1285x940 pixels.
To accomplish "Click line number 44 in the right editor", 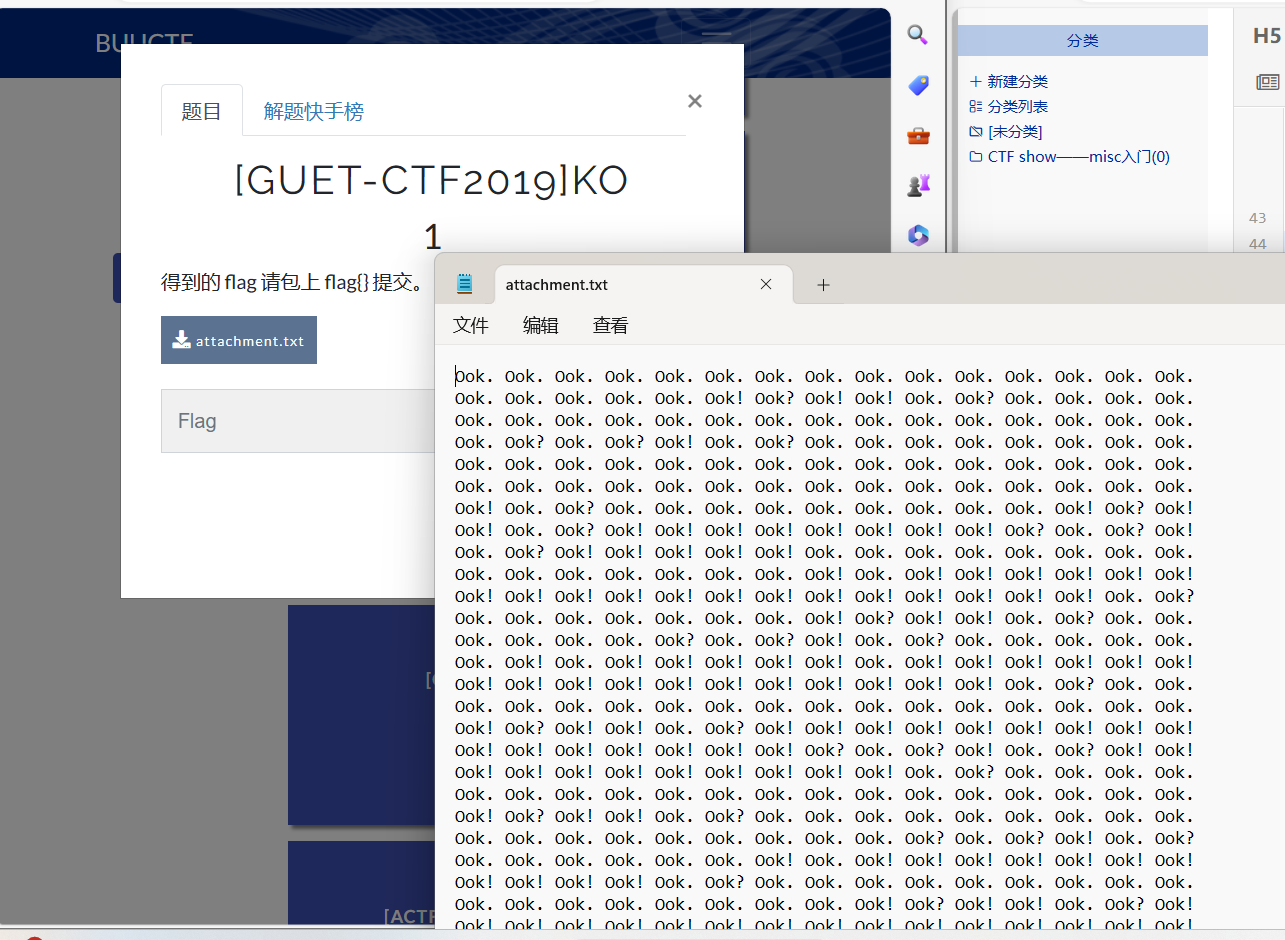I will pyautogui.click(x=1257, y=244).
